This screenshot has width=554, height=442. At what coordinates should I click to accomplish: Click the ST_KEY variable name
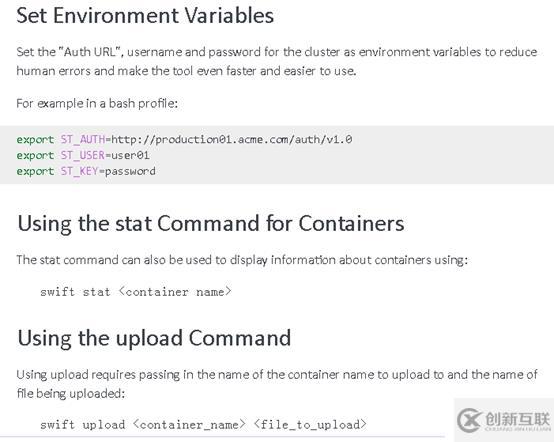[x=79, y=171]
